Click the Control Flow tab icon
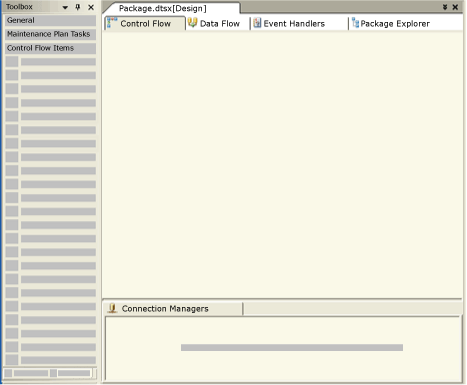 tap(112, 23)
